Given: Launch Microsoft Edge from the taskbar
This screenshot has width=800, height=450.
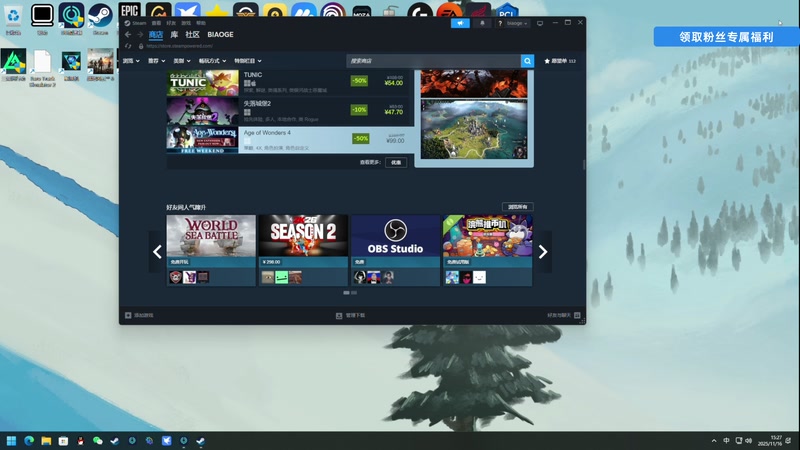Looking at the screenshot, I should pos(29,440).
